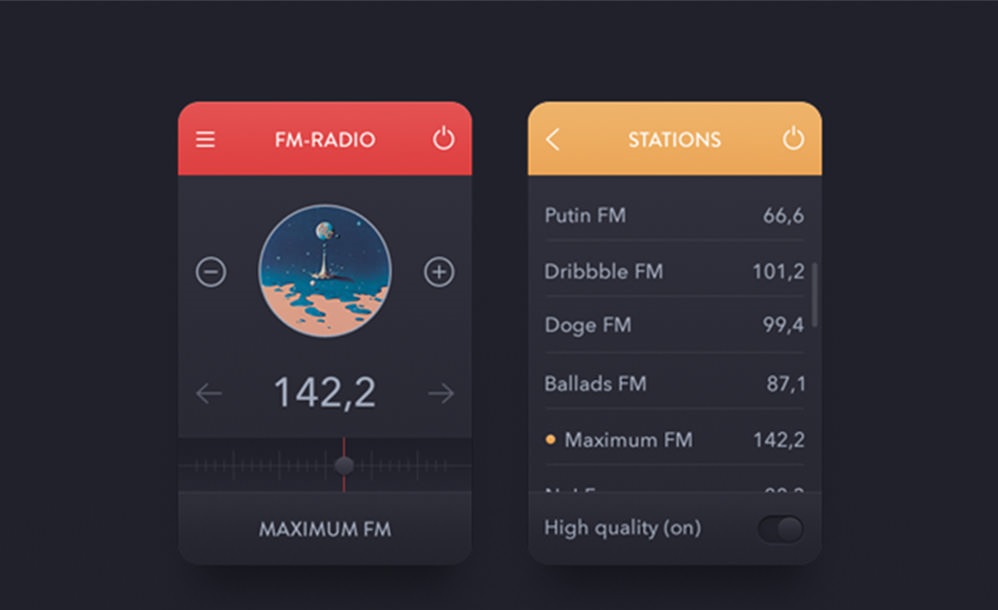The width and height of the screenshot is (998, 610).
Task: Click the MAXIMUM FM station name bar
Action: pyautogui.click(x=325, y=529)
